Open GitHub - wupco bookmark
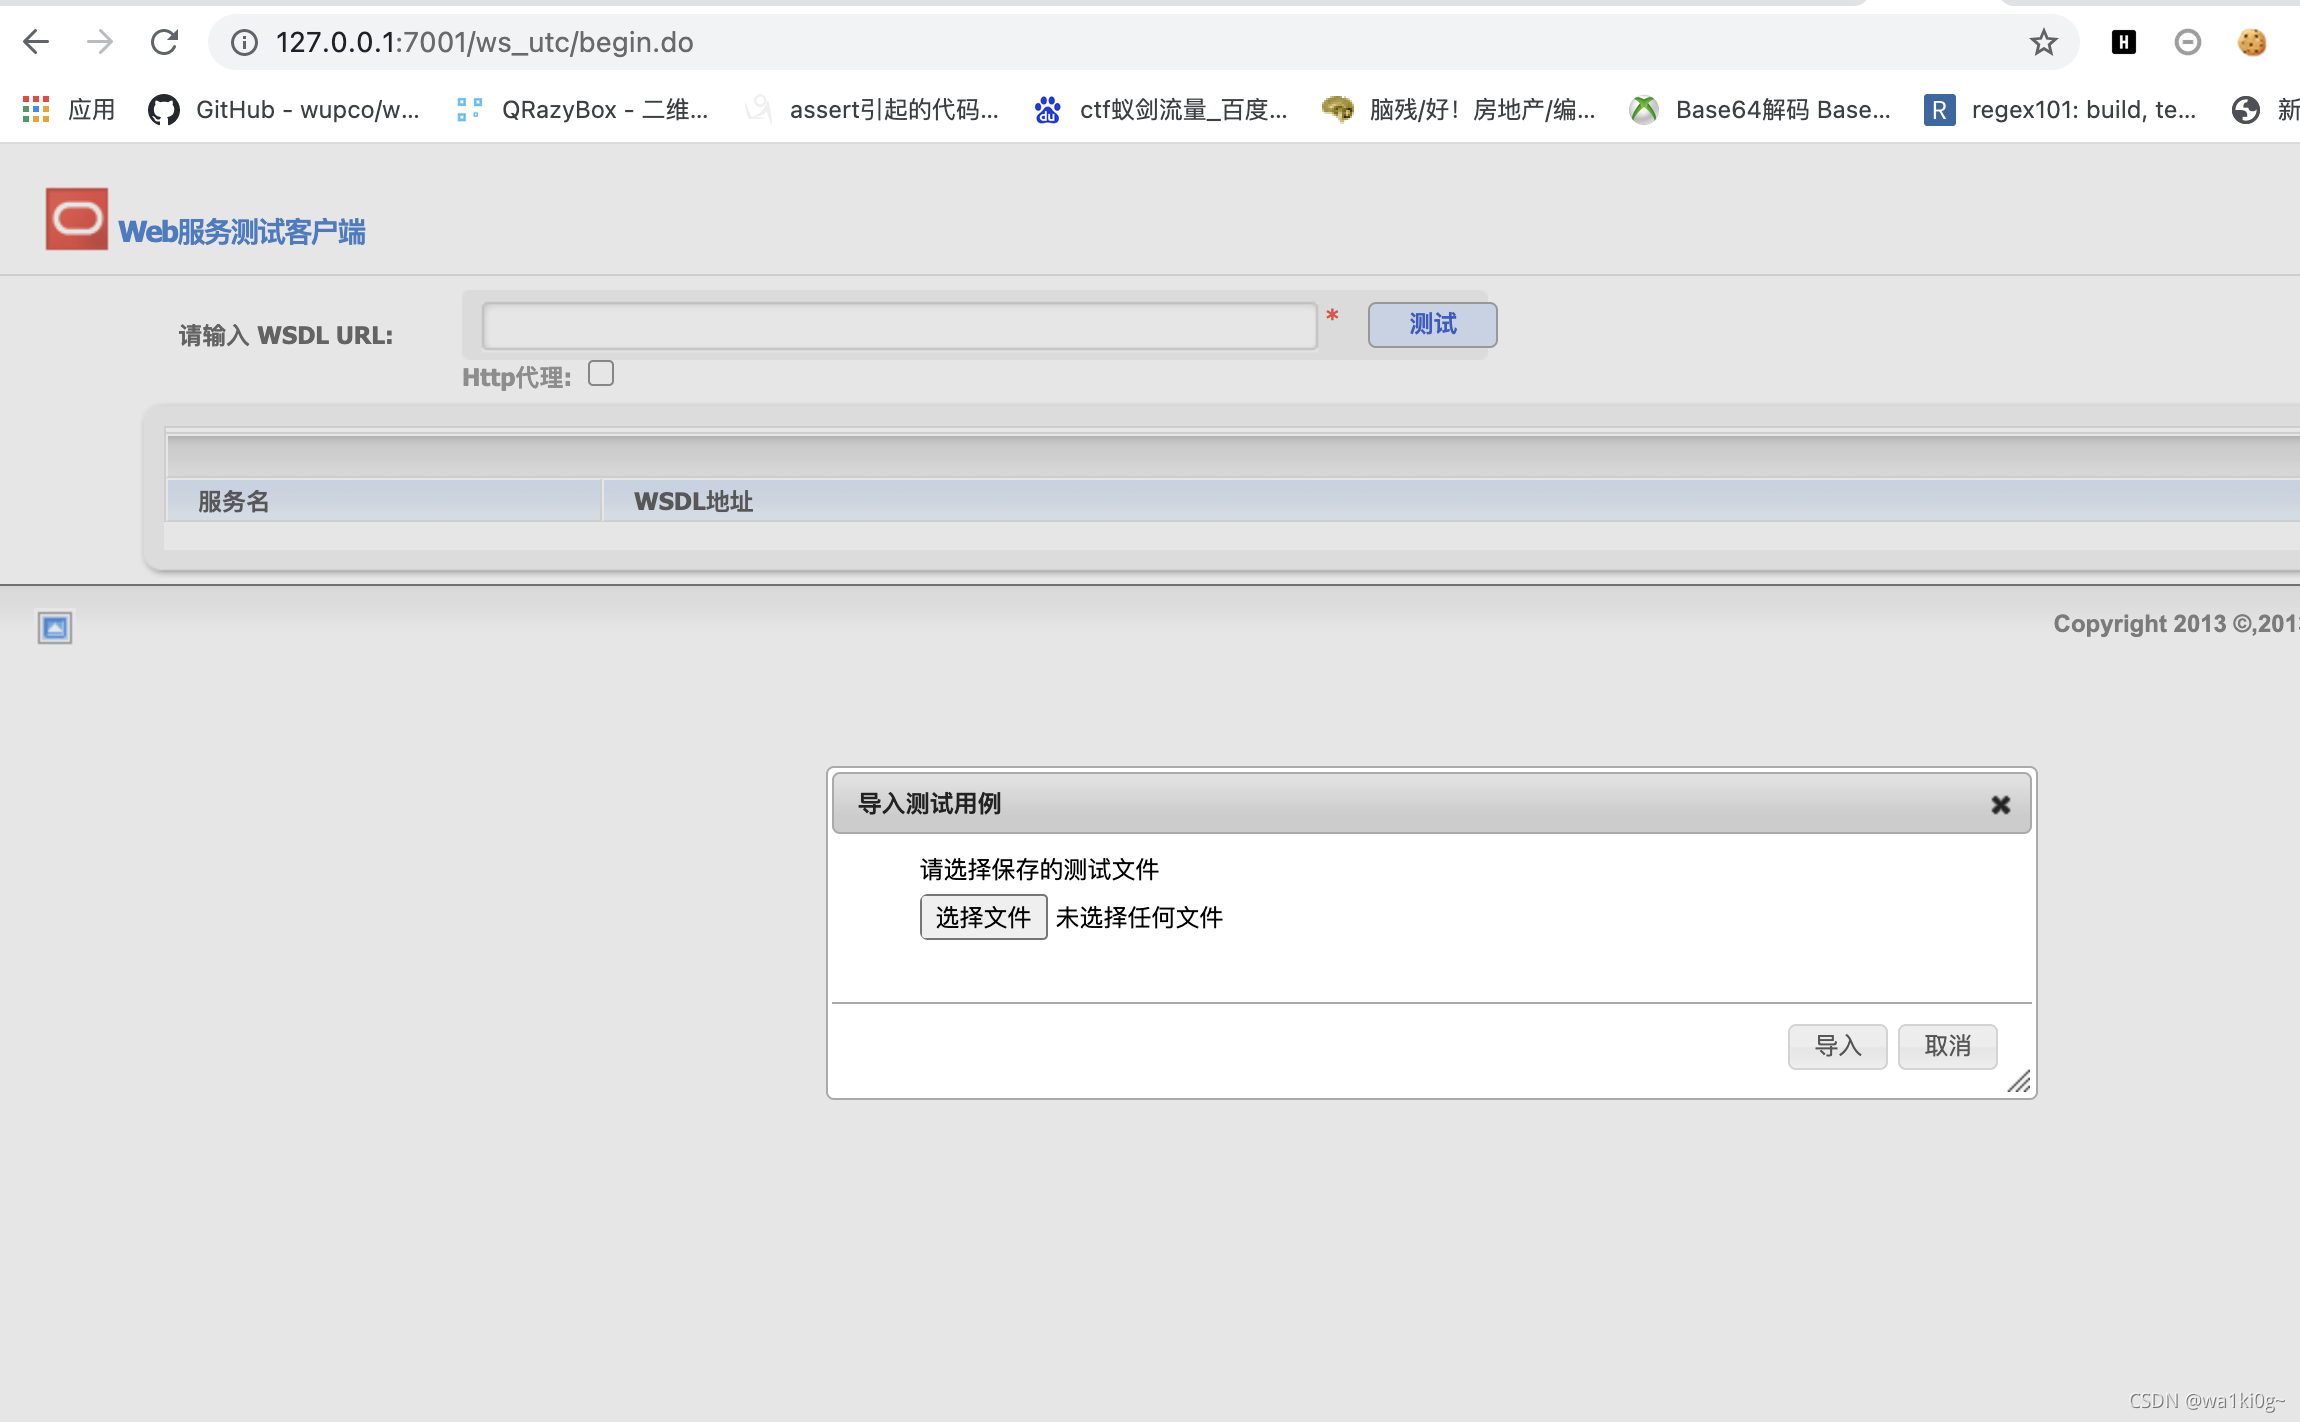This screenshot has height=1422, width=2300. coord(284,109)
